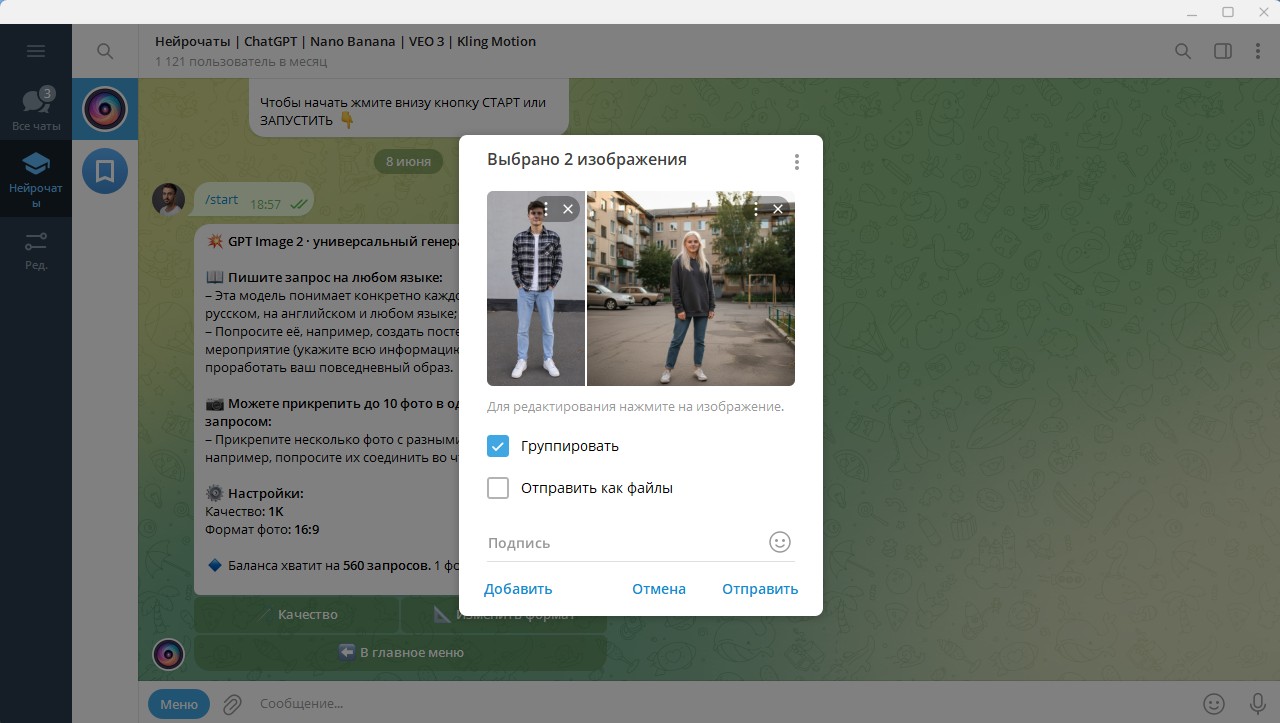Open sender avatar next to /start message
1280x723 pixels.
[168, 199]
